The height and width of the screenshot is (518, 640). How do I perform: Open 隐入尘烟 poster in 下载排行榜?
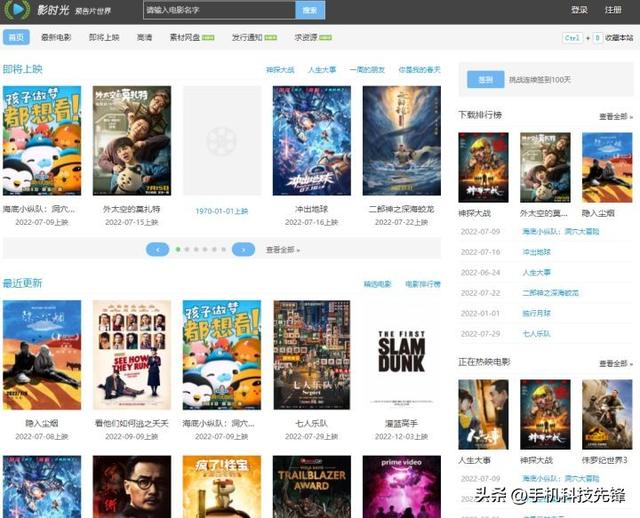tap(607, 167)
